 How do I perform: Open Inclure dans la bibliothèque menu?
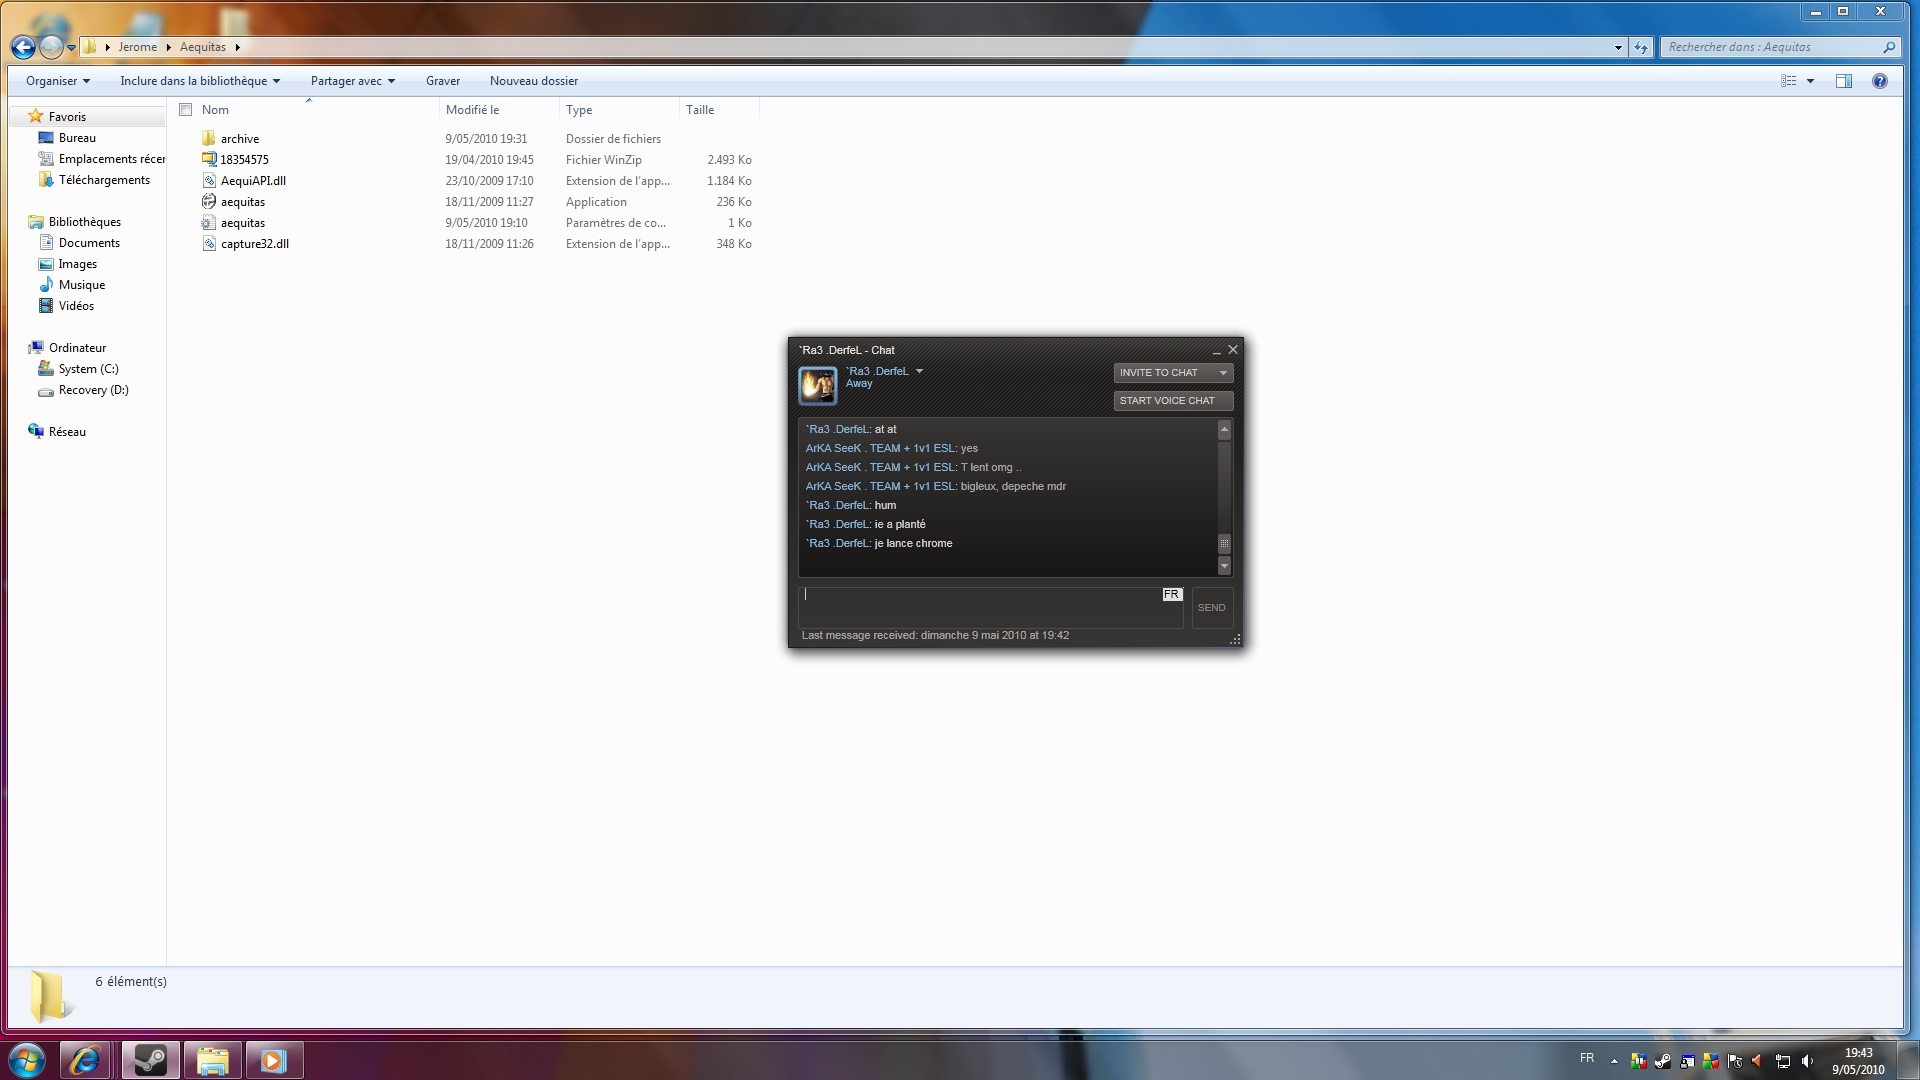200,81
